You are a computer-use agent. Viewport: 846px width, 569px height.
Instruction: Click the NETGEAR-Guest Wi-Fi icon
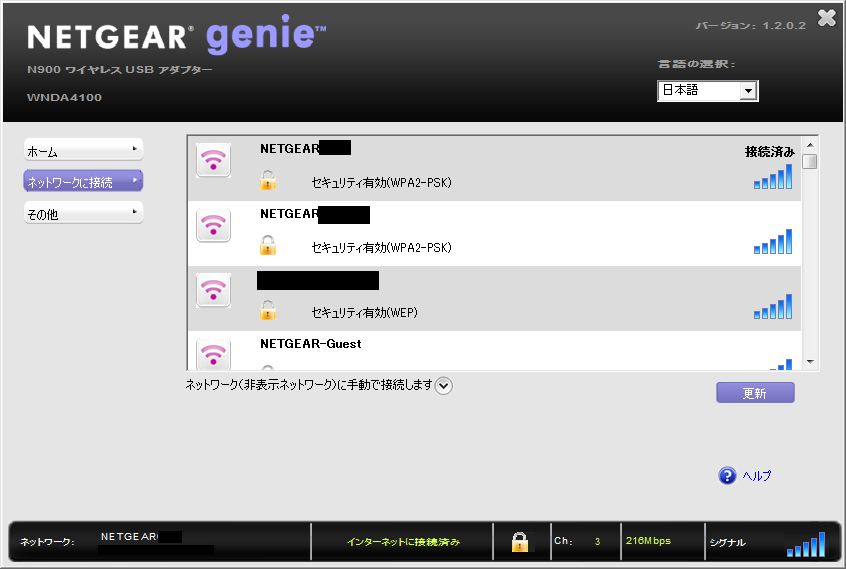[x=213, y=354]
